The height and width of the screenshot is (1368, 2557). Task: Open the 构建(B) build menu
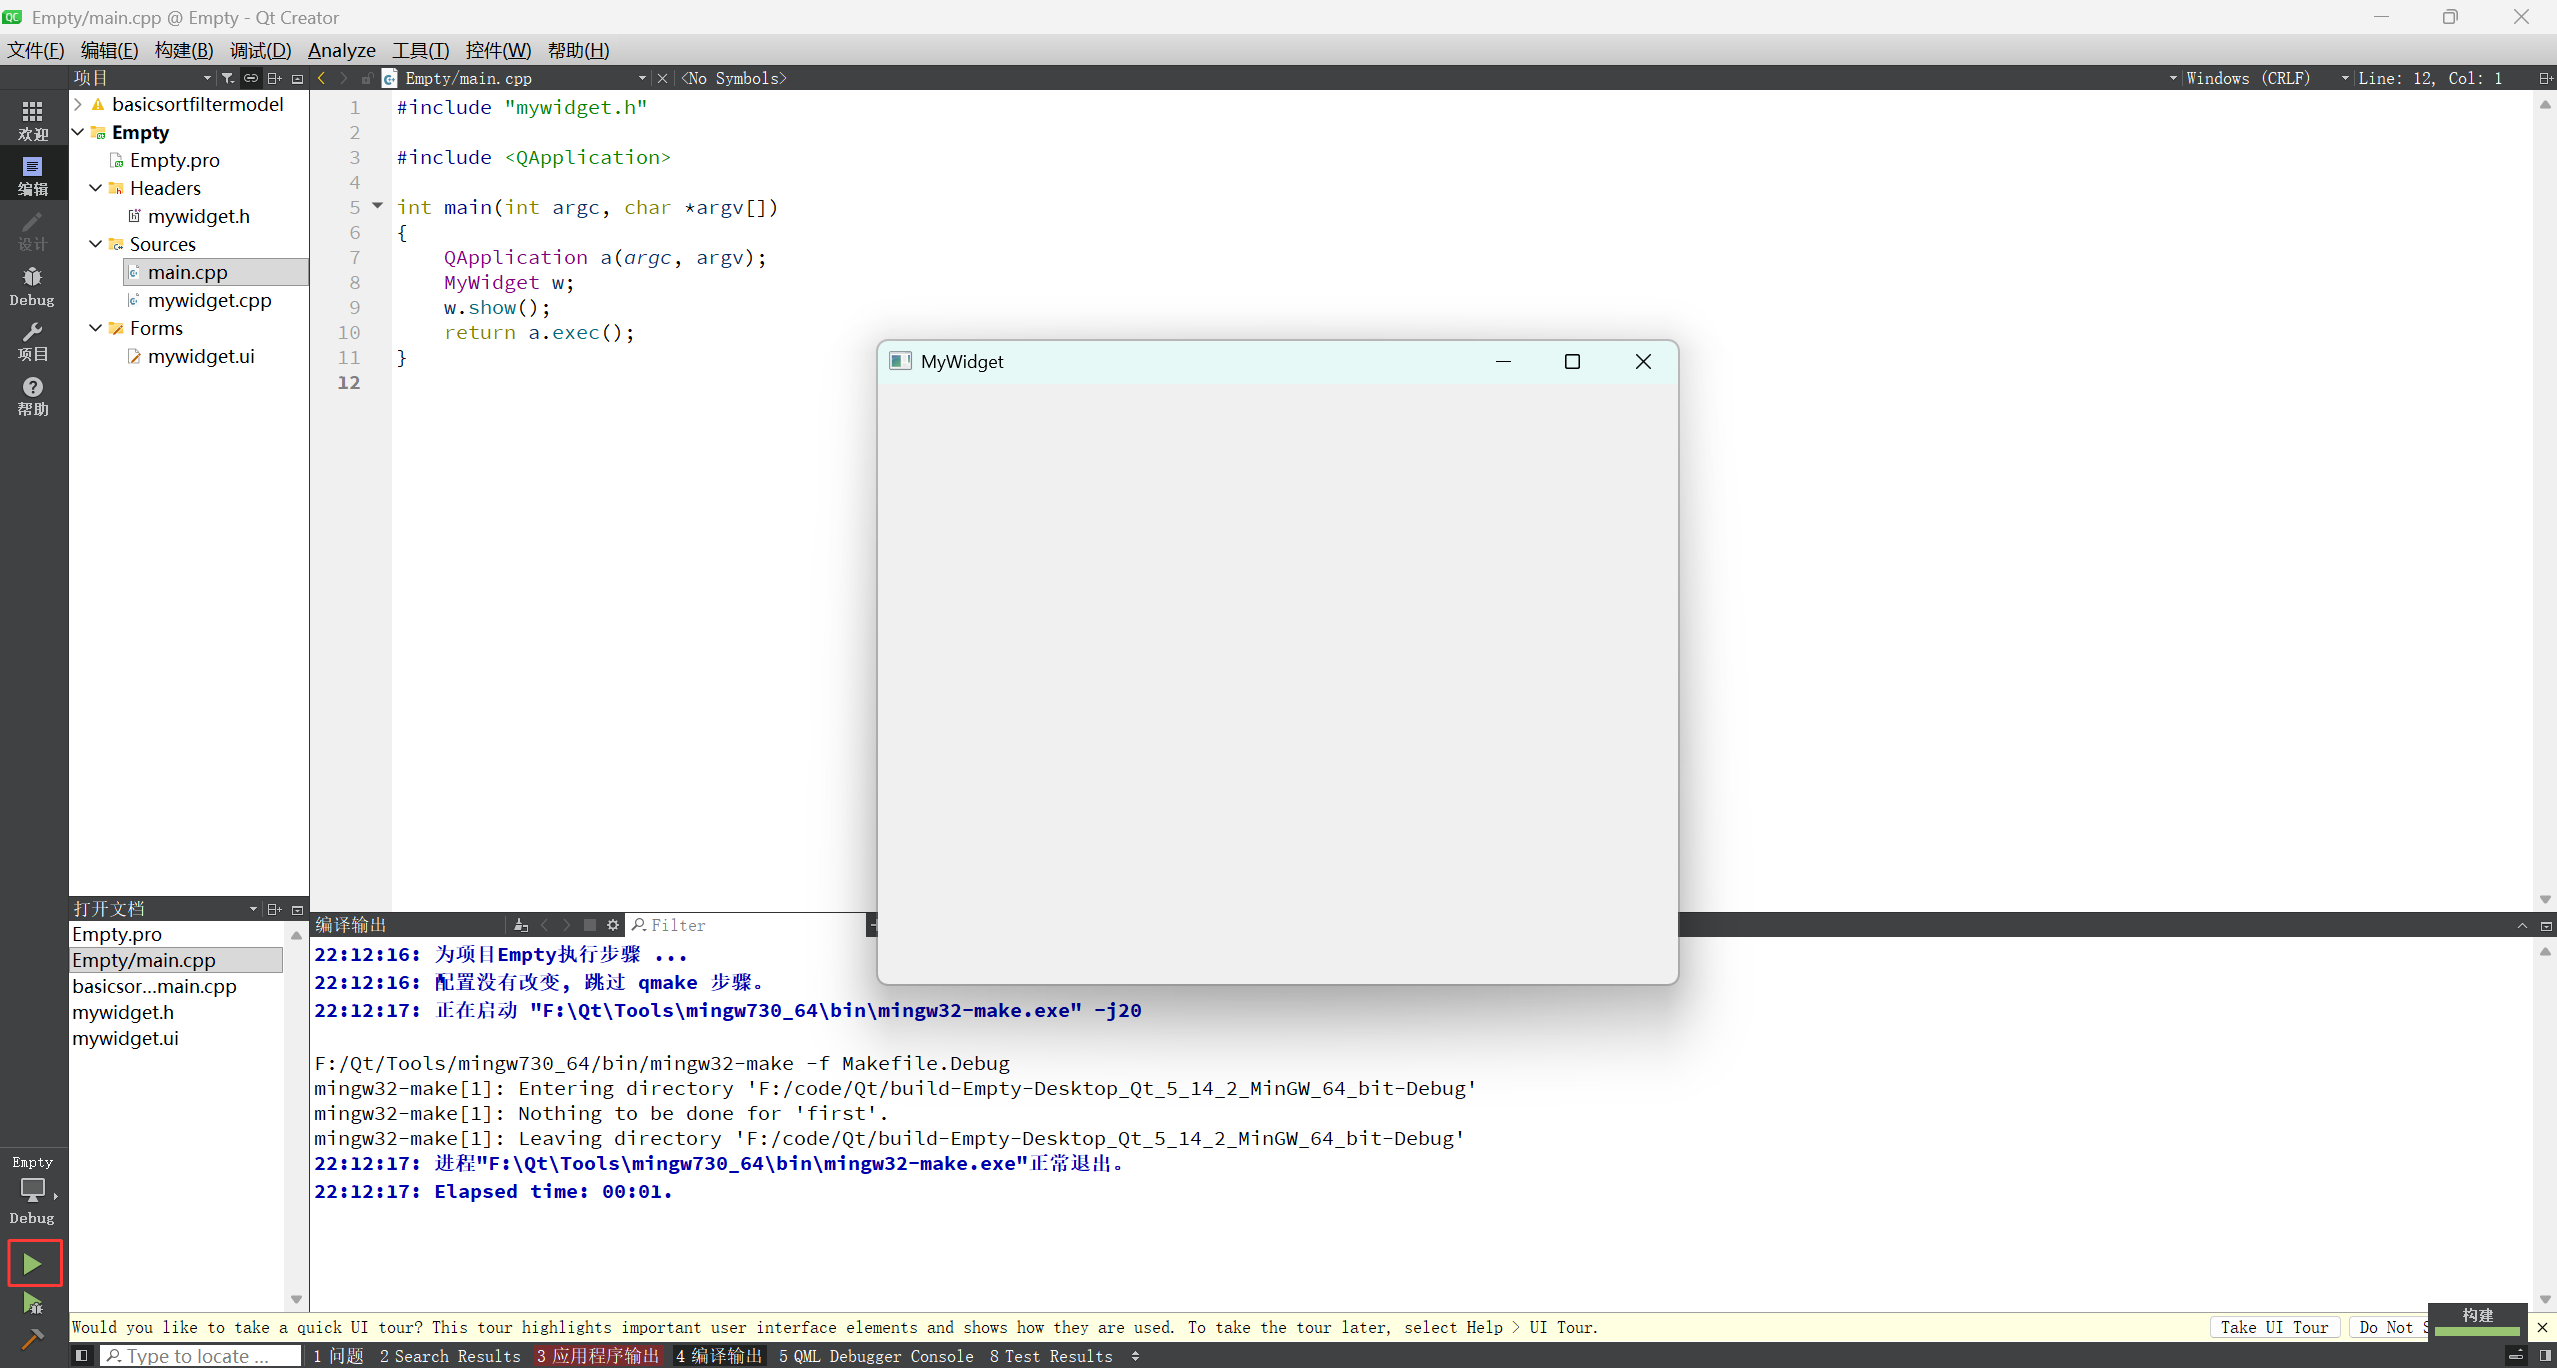tap(183, 50)
